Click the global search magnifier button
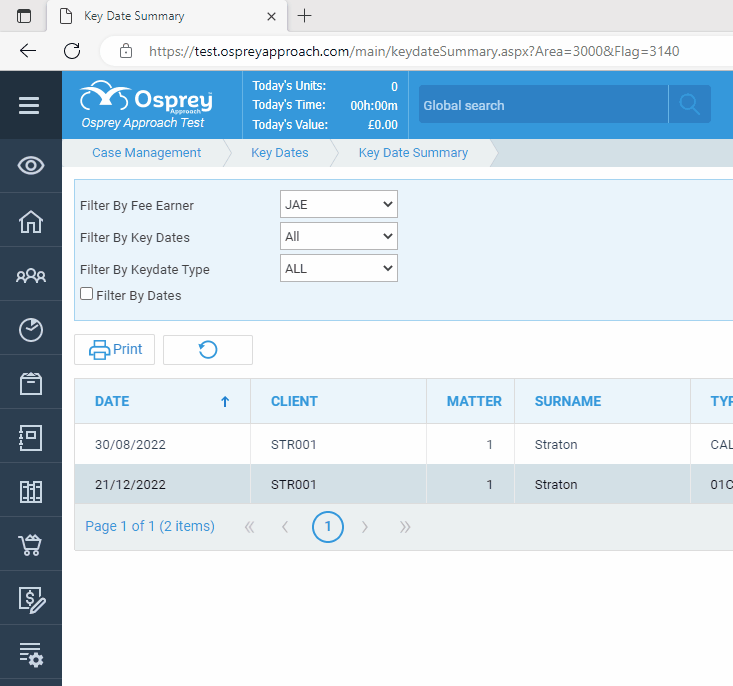The height and width of the screenshot is (686, 733). click(690, 104)
